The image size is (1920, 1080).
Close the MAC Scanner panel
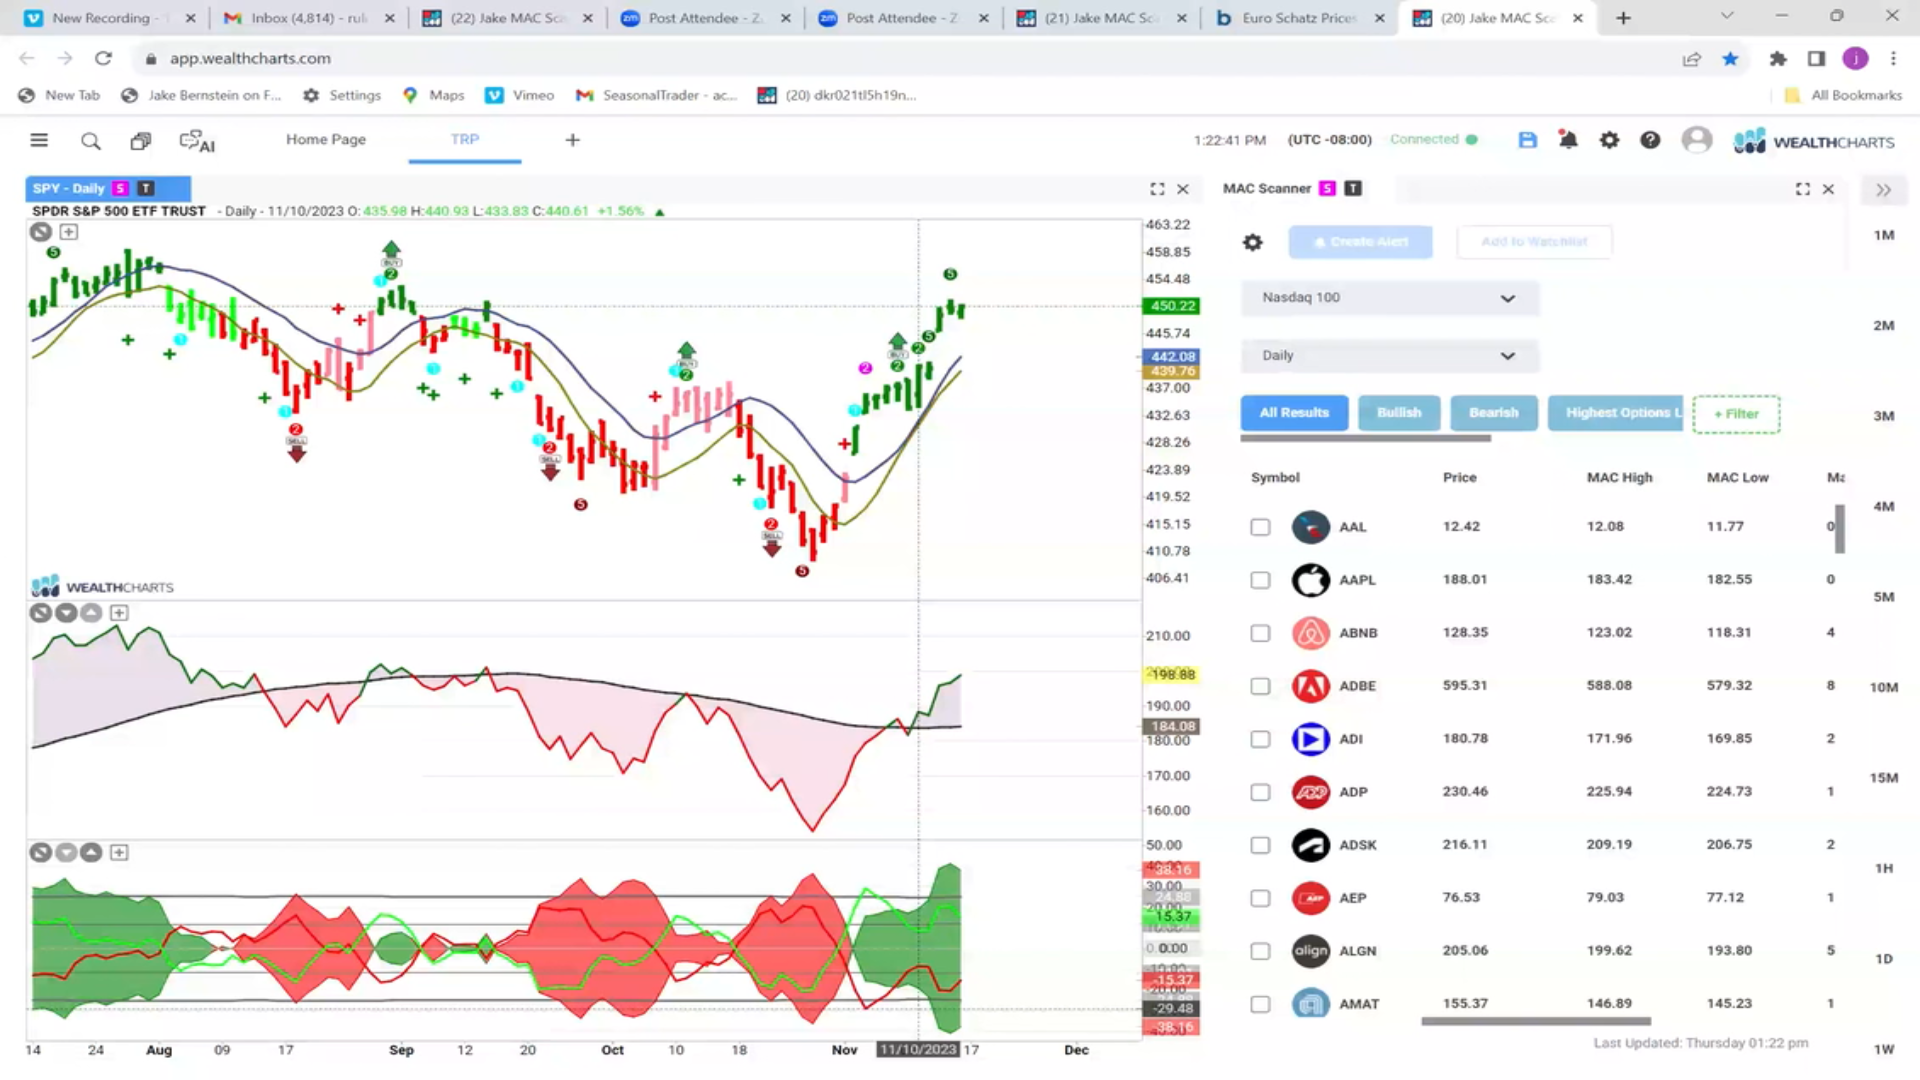click(1828, 189)
